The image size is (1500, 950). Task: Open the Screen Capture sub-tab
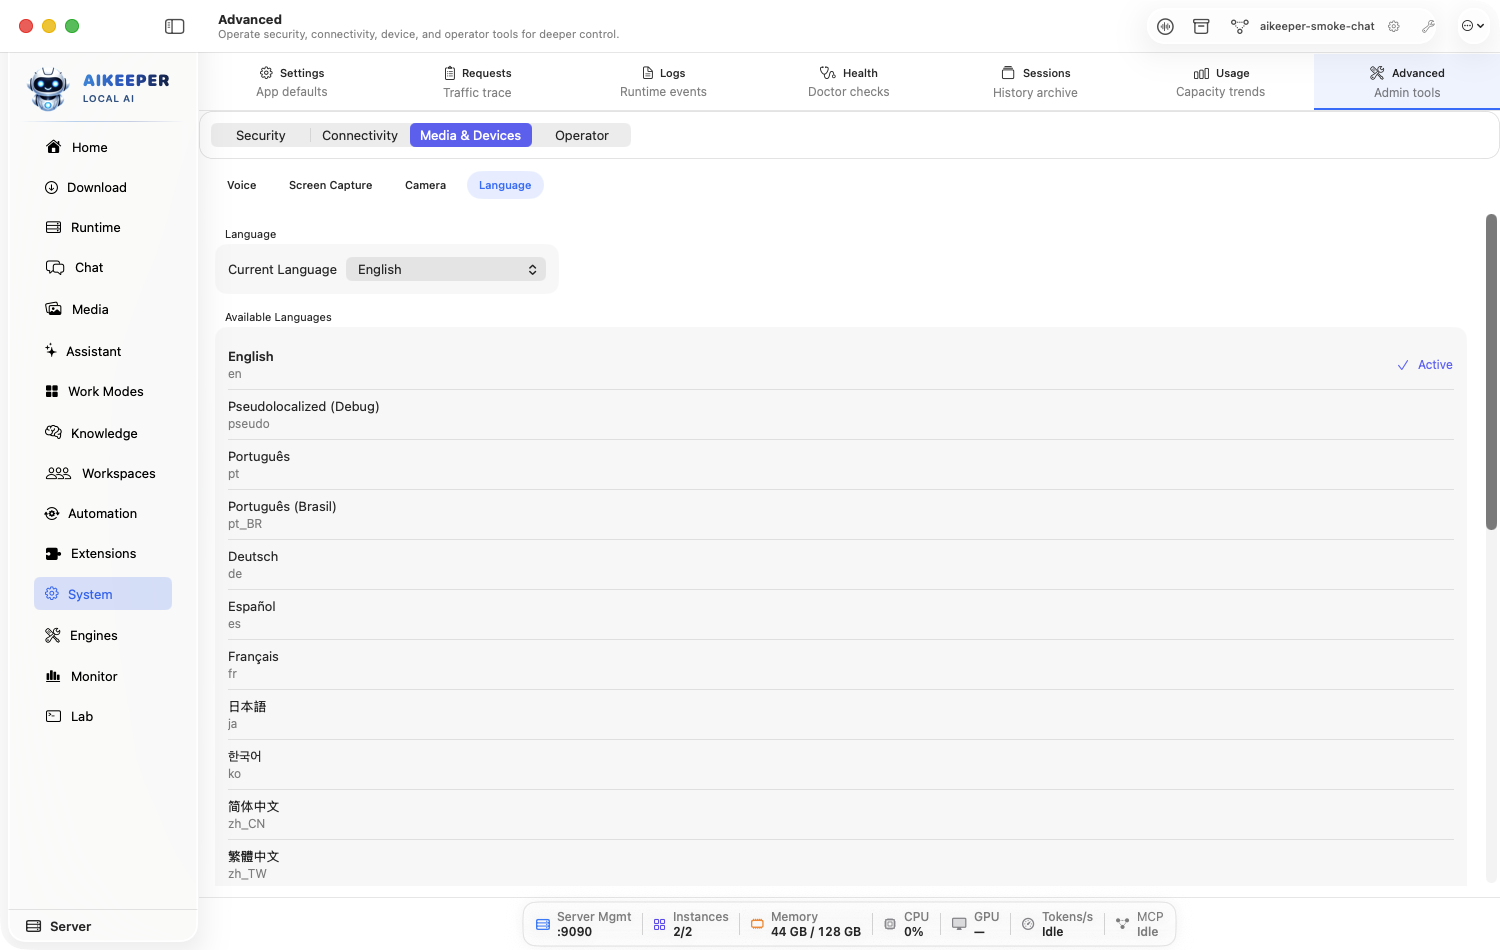pyautogui.click(x=331, y=185)
